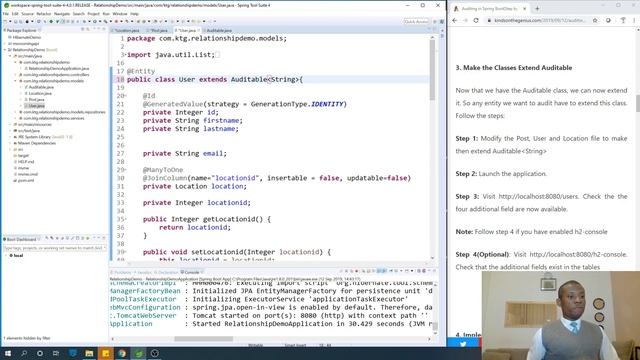Image resolution: width=640 pixels, height=360 pixels.
Task: Click the browser address bar
Action: point(540,20)
